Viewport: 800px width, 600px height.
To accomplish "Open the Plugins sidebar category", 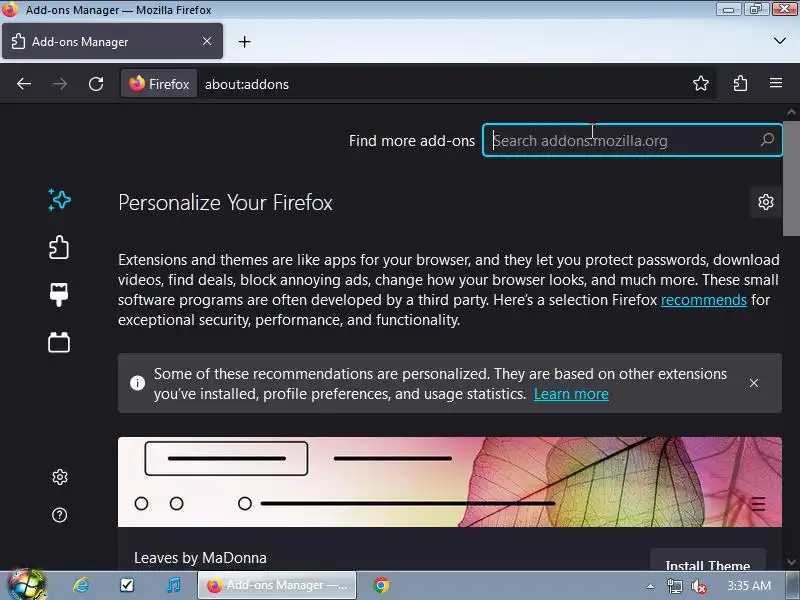I will click(x=59, y=342).
